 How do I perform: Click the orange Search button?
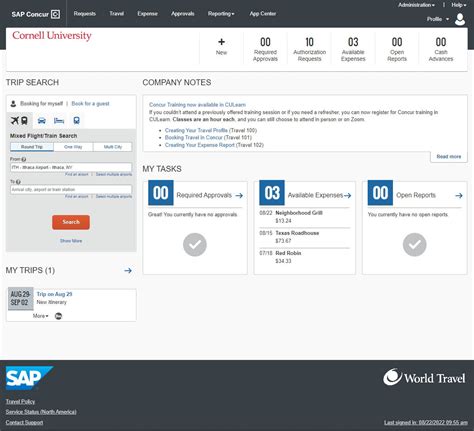[x=71, y=222]
